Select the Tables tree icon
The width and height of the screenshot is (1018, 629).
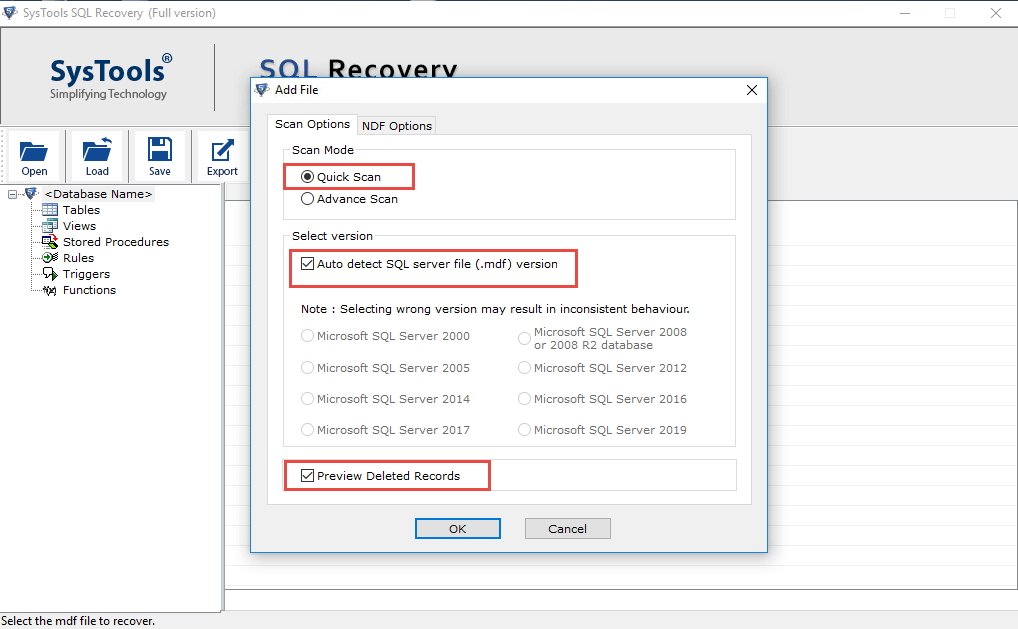click(50, 210)
